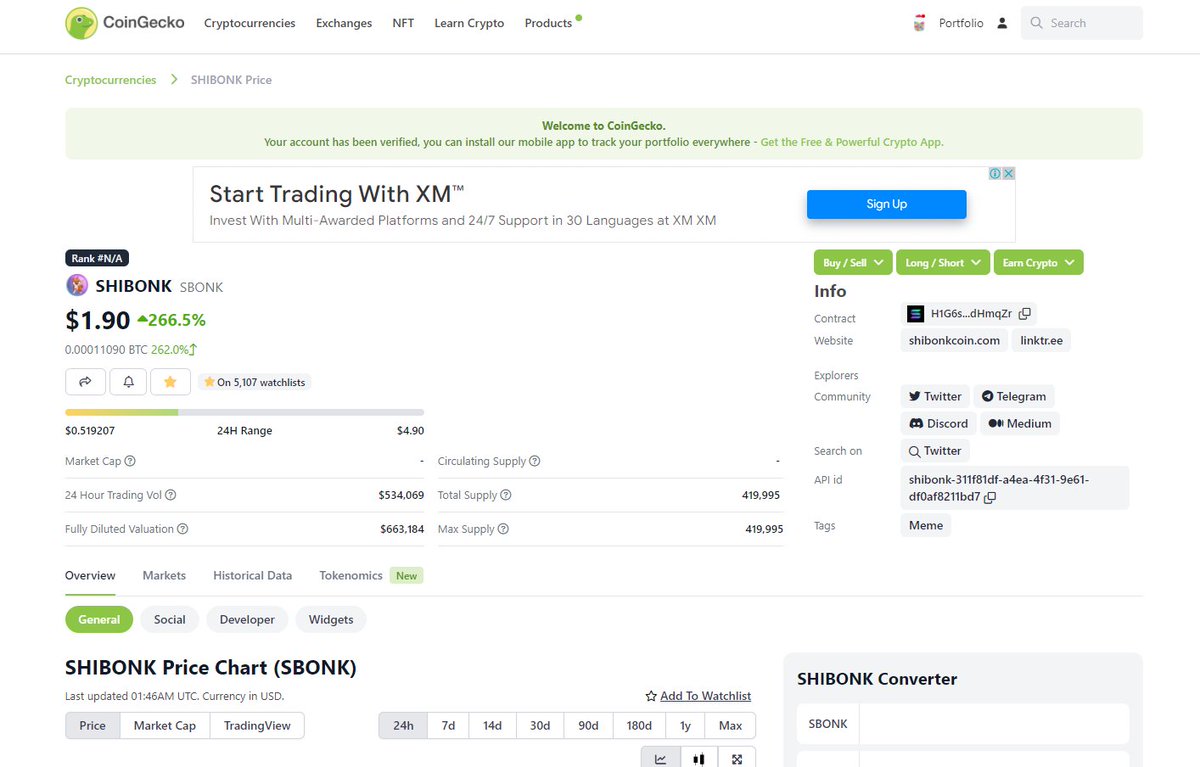
Task: Open the linktr.ee link
Action: click(1042, 341)
